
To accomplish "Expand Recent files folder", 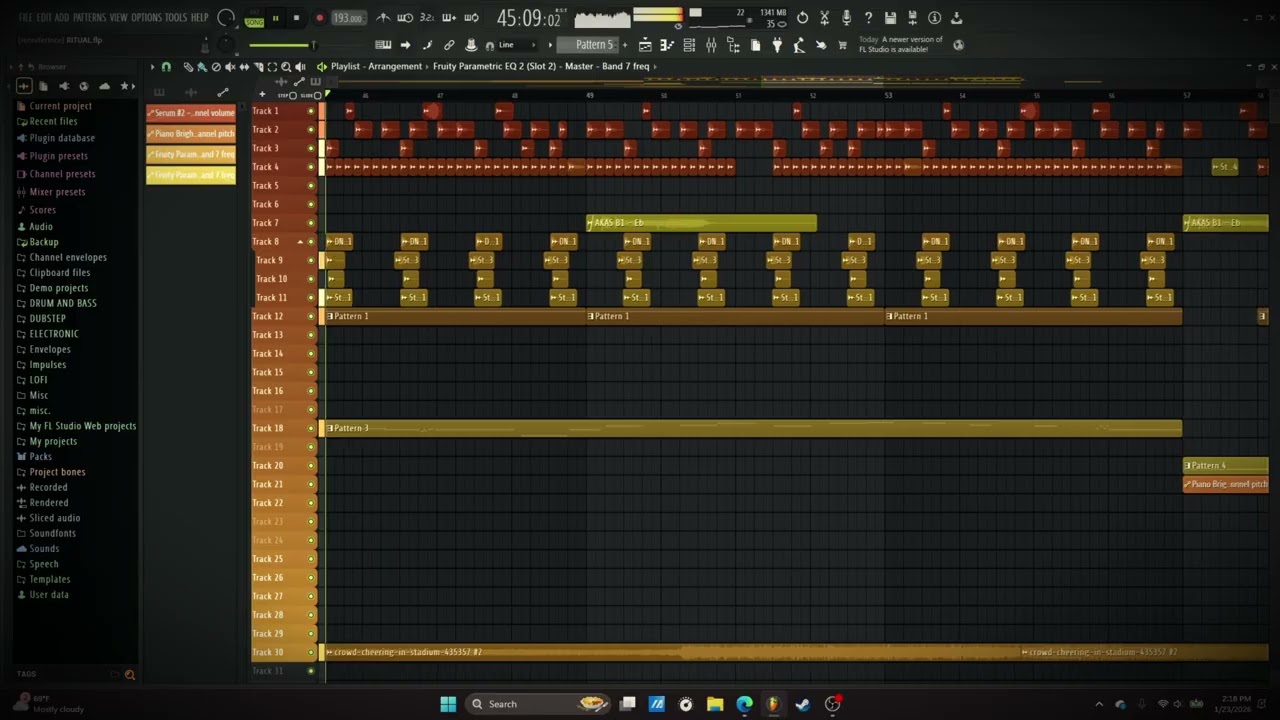I will (53, 121).
